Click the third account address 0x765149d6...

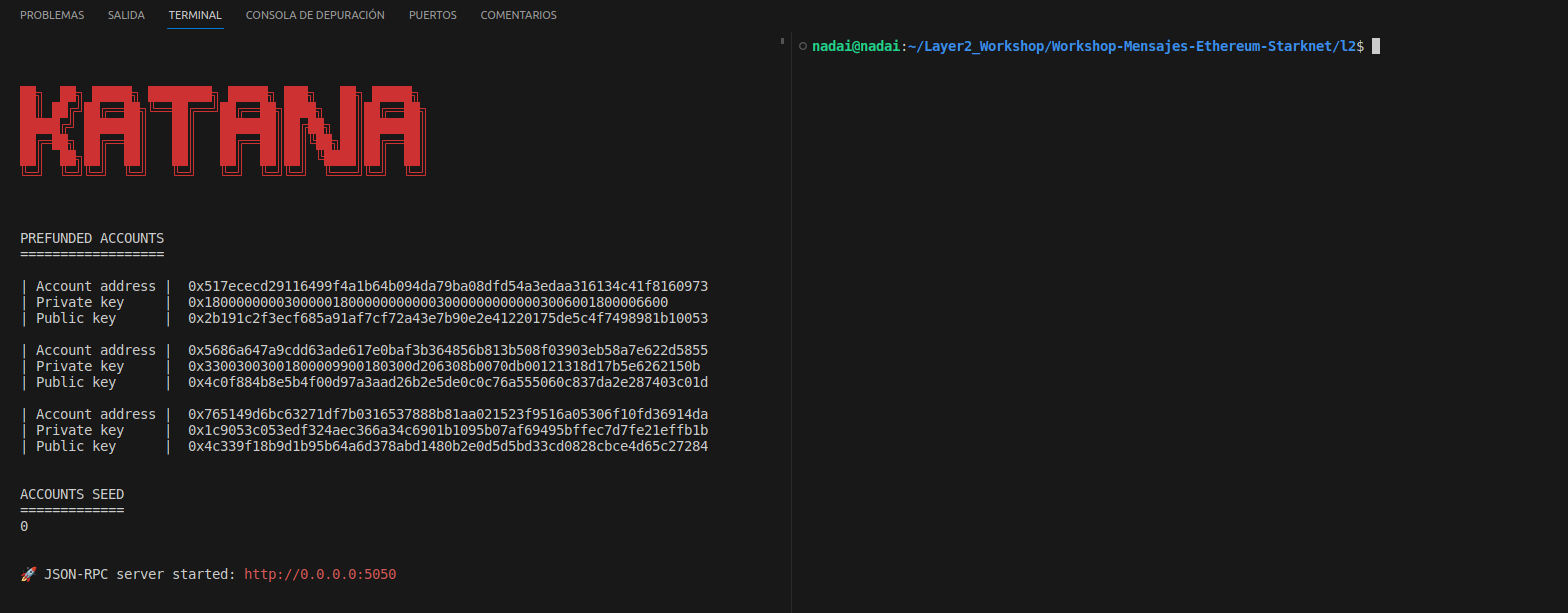click(x=448, y=415)
